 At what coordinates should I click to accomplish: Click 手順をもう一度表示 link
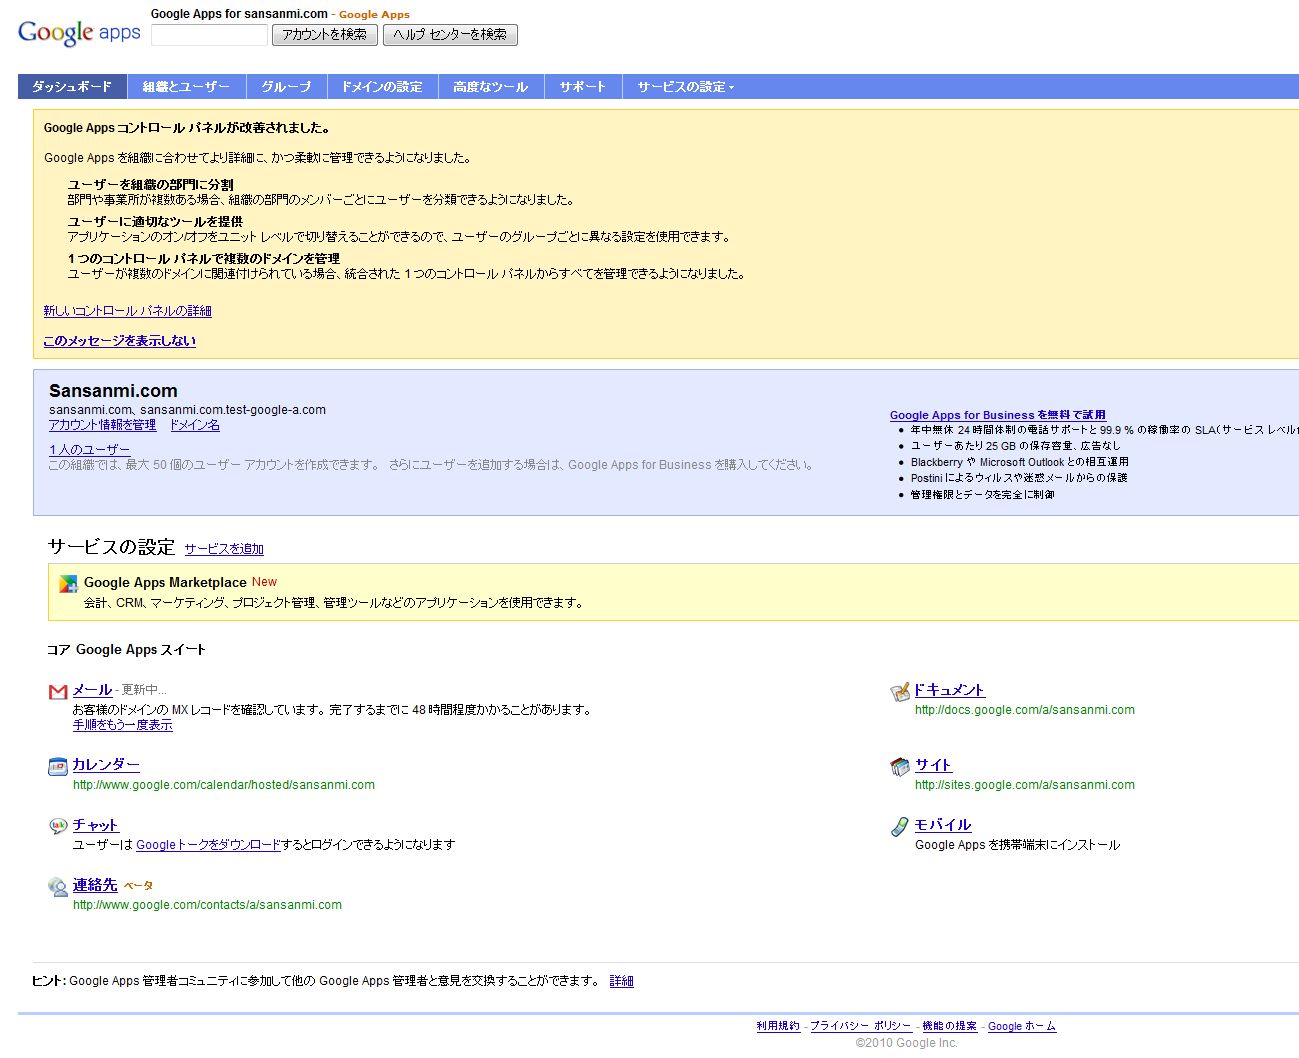pos(122,725)
